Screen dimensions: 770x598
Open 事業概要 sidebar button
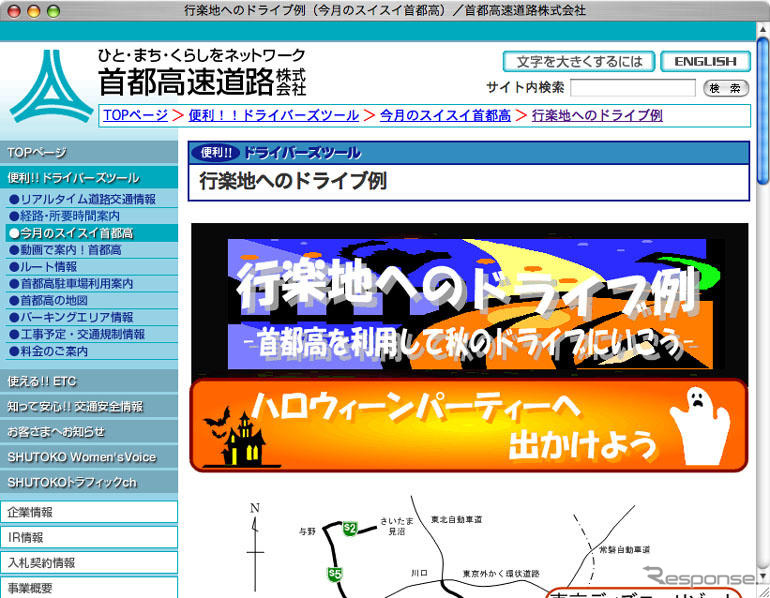89,588
